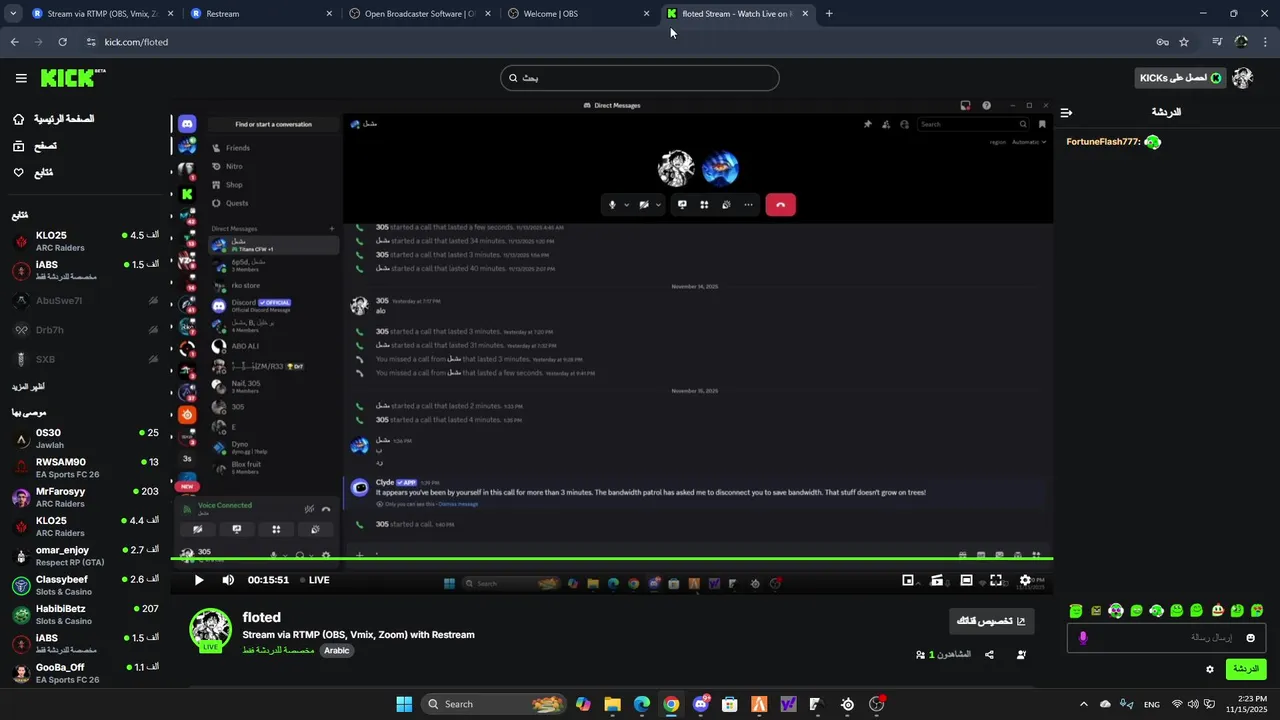The width and height of the screenshot is (1280, 720).
Task: Open recommended channel OS30
Action: tap(85, 439)
